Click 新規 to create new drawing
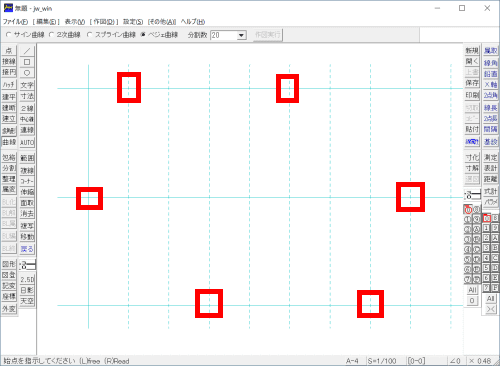The width and height of the screenshot is (500, 366). [x=472, y=51]
